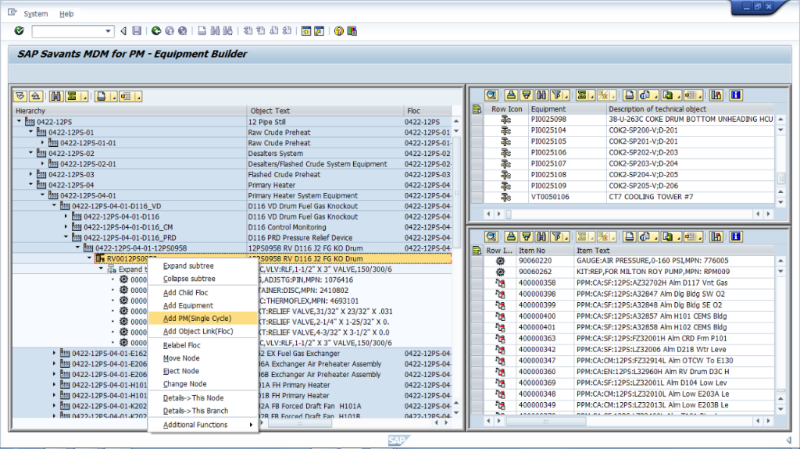800x449 pixels.
Task: Select equipment row PI0025104
Action: click(622, 130)
